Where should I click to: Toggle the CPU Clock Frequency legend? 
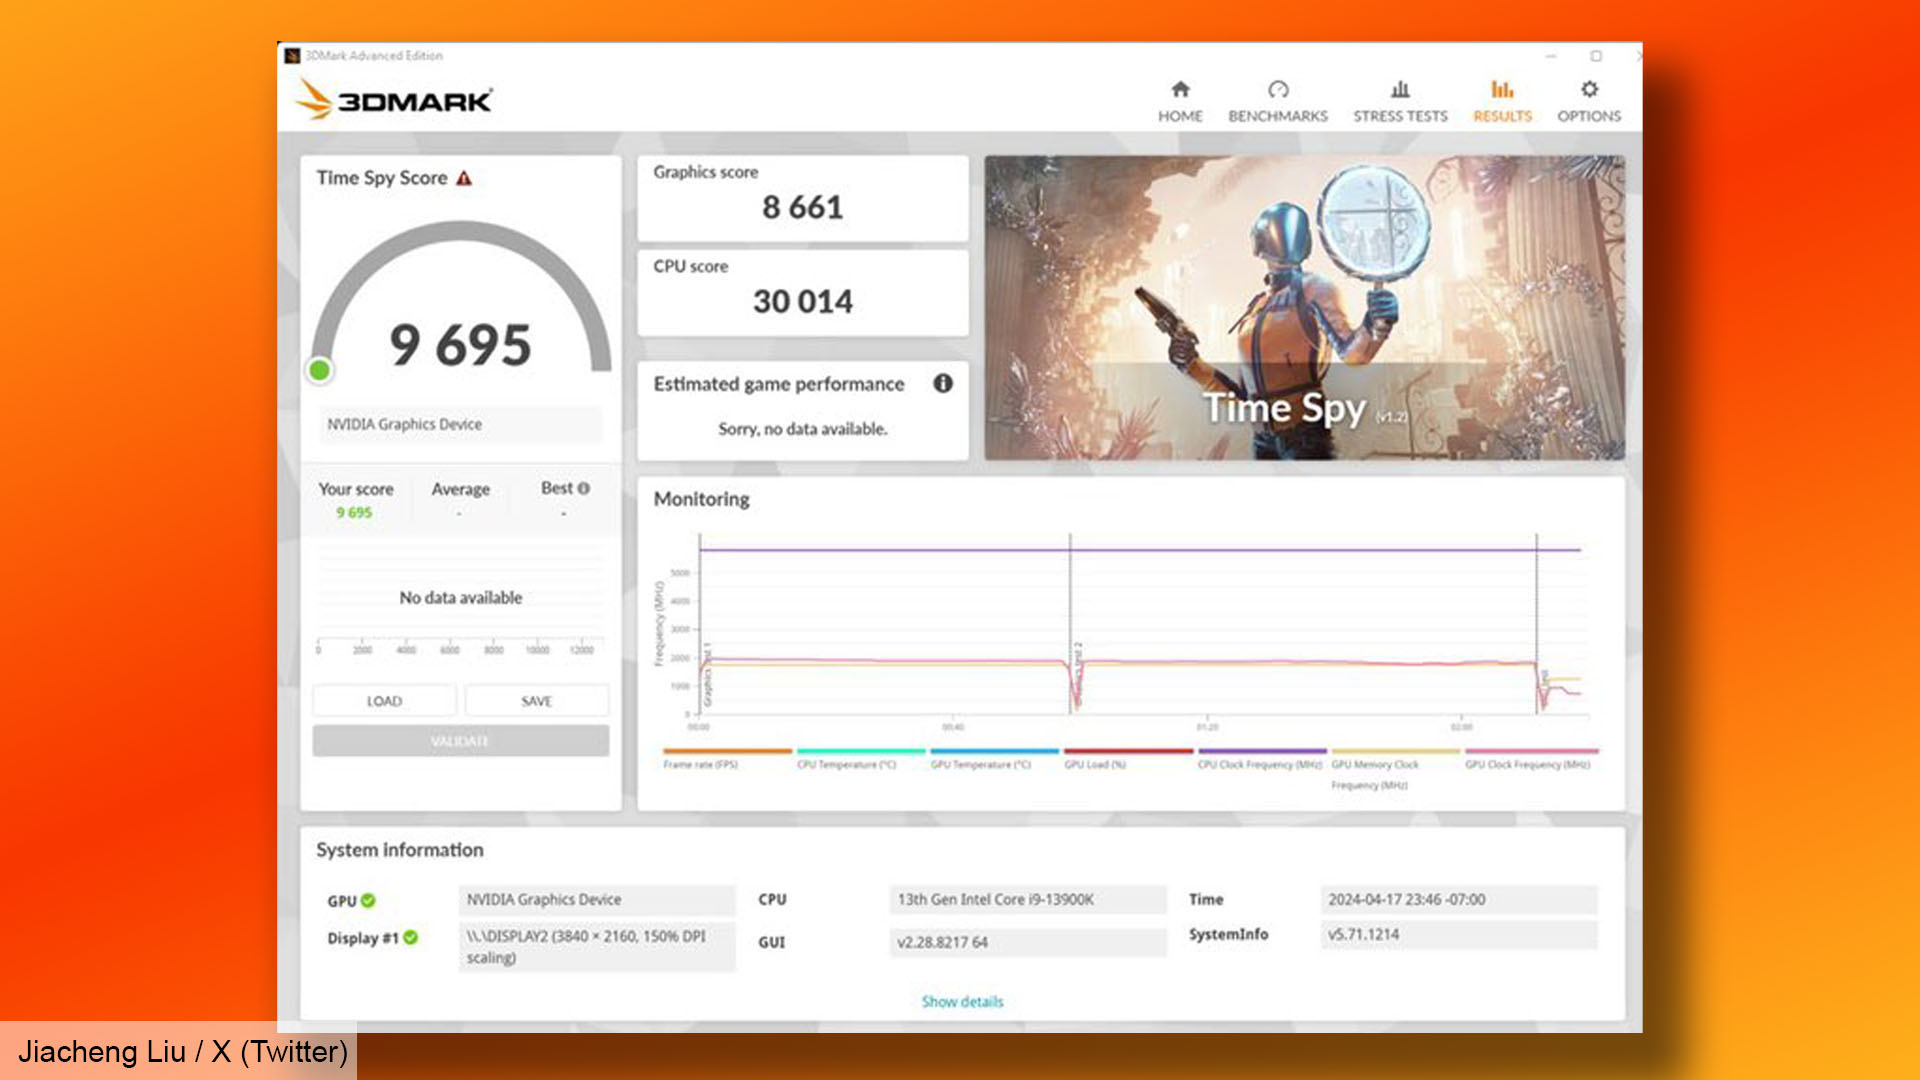coord(1262,759)
